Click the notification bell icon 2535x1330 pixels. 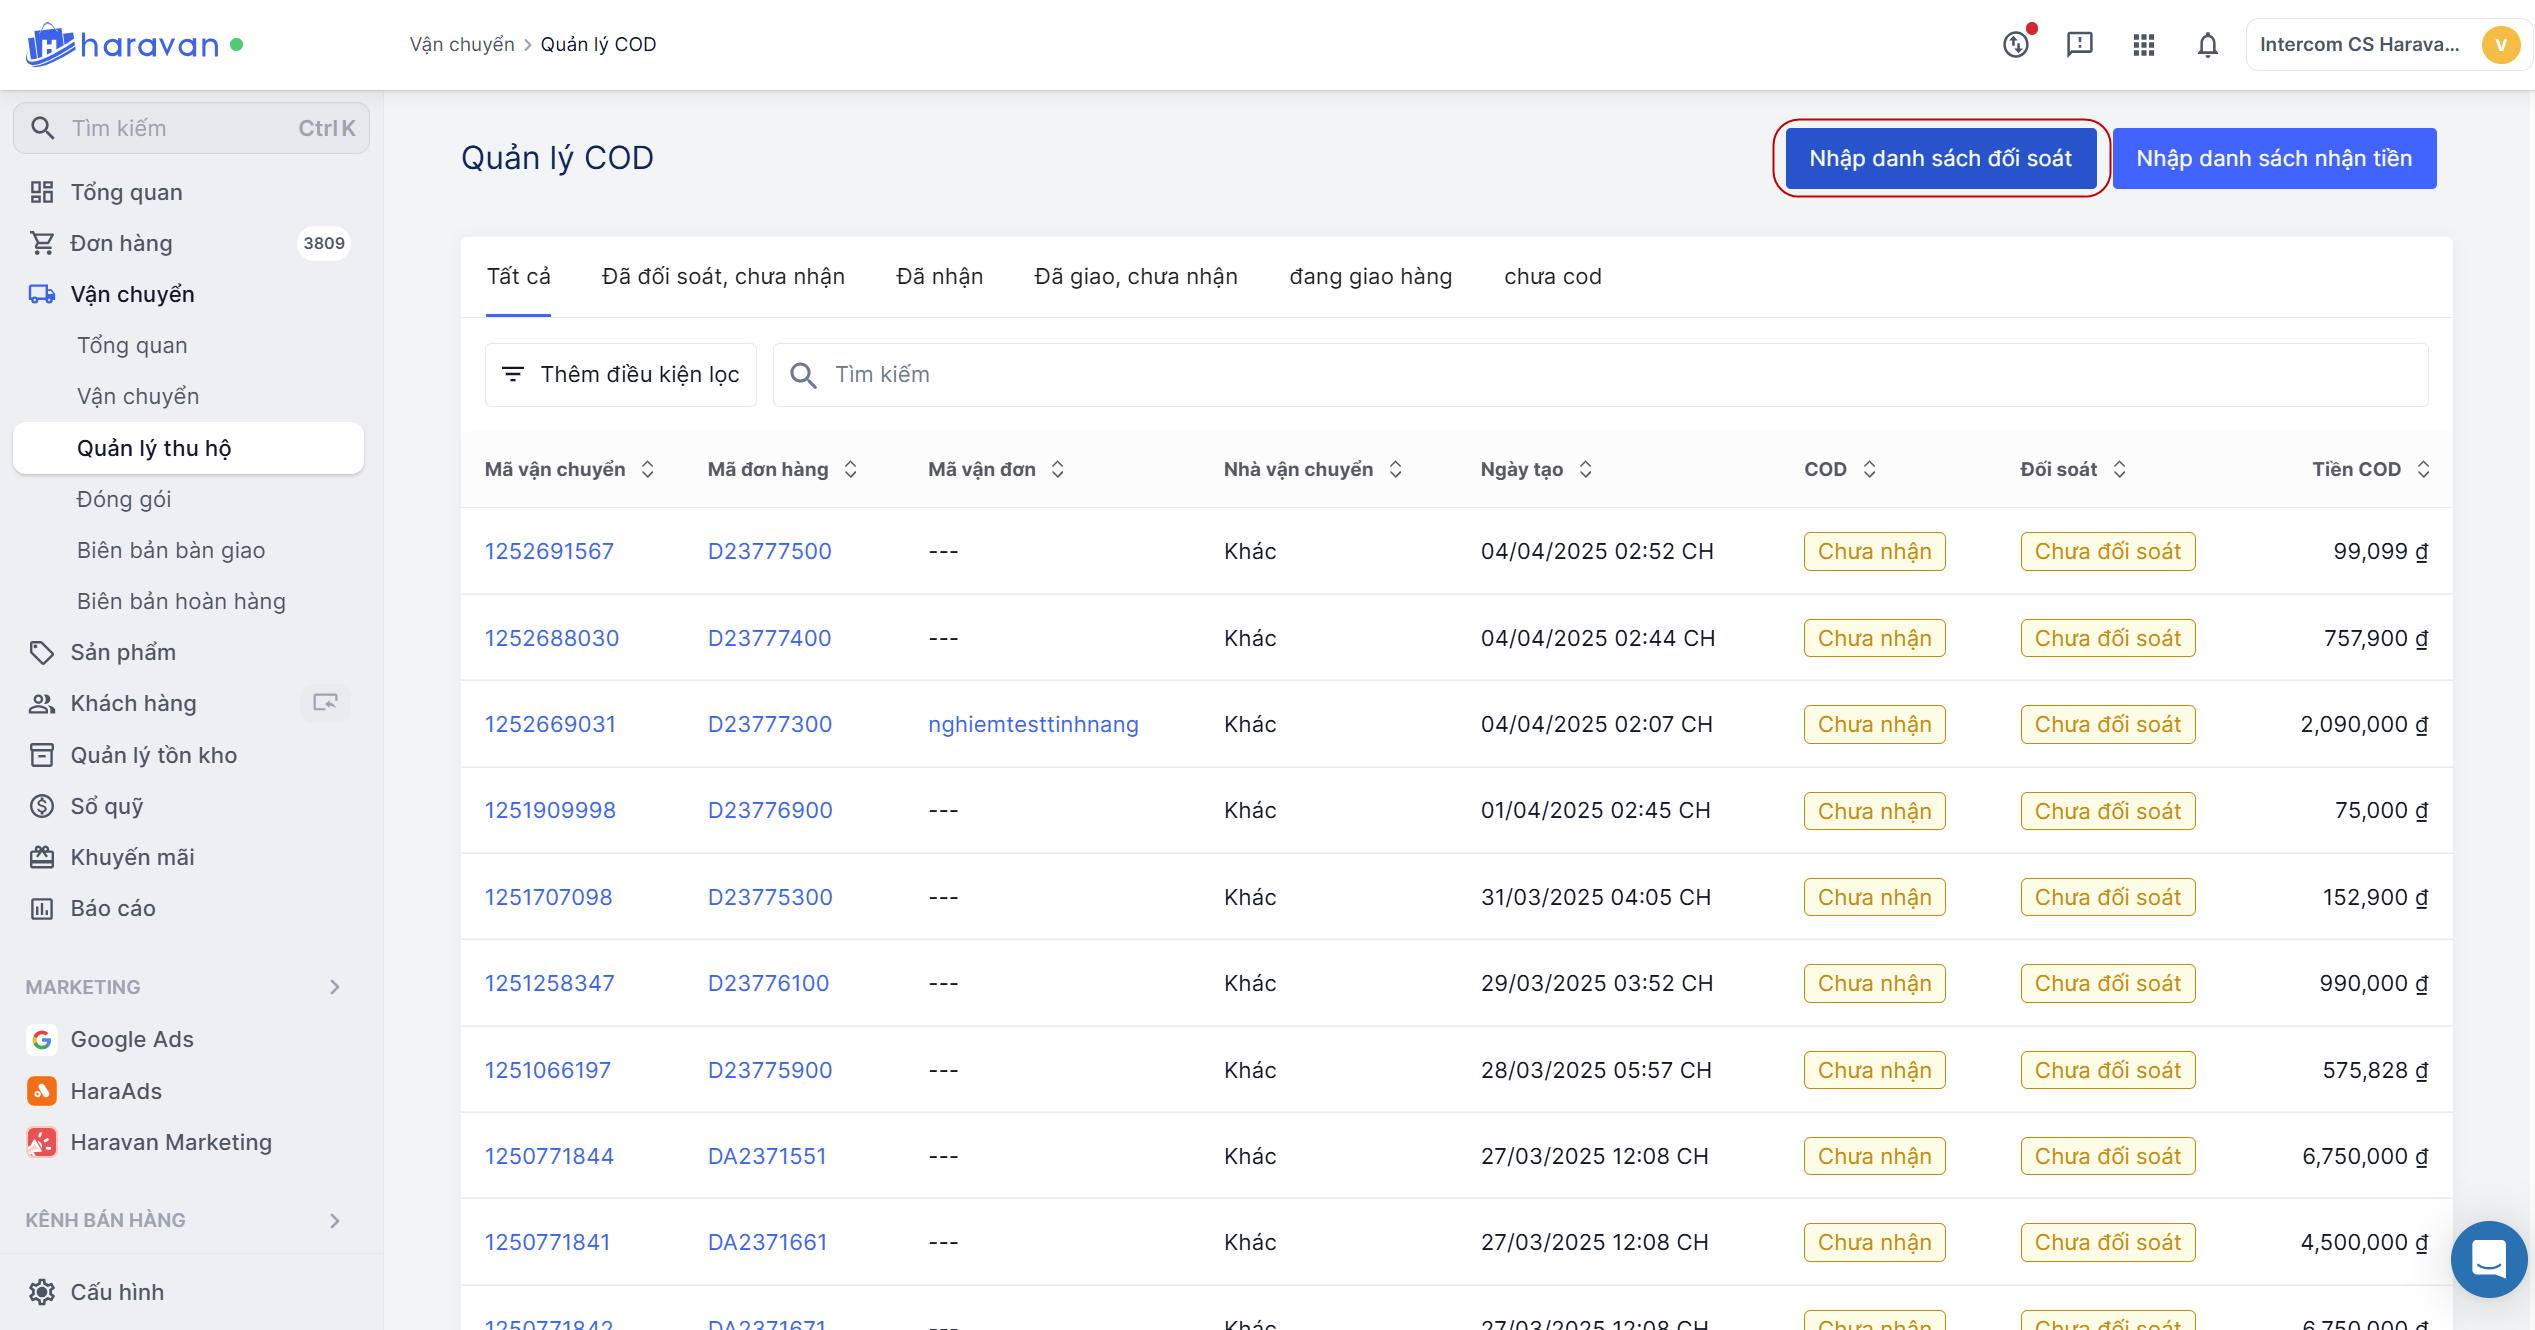click(x=2207, y=45)
